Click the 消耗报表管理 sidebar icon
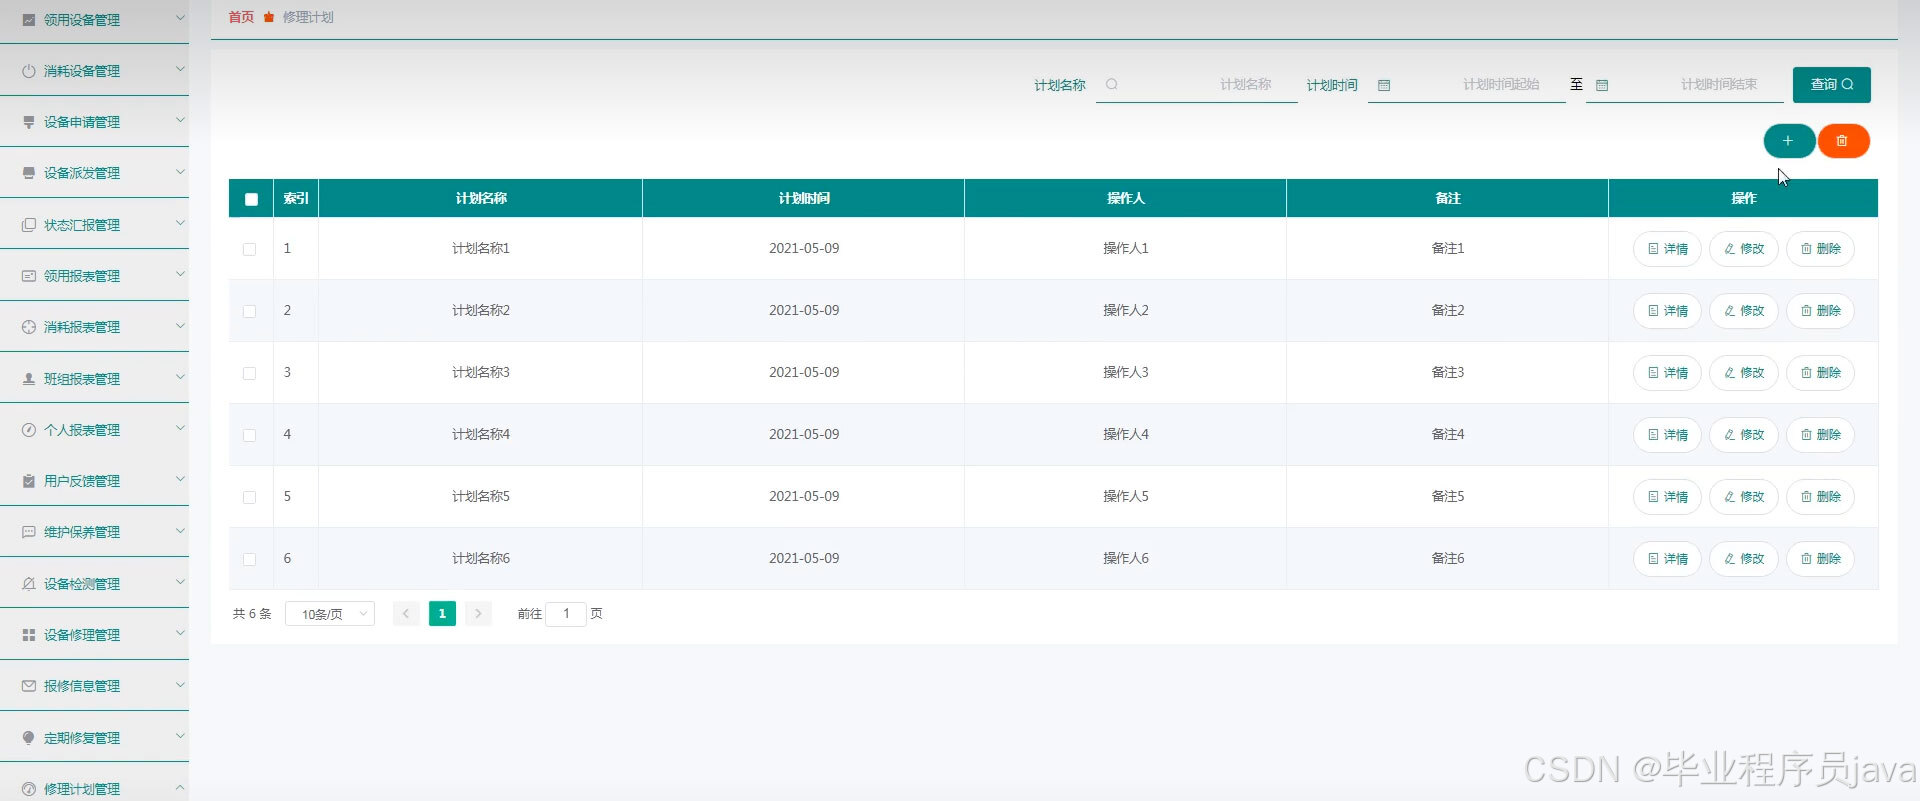1920x801 pixels. pyautogui.click(x=29, y=327)
